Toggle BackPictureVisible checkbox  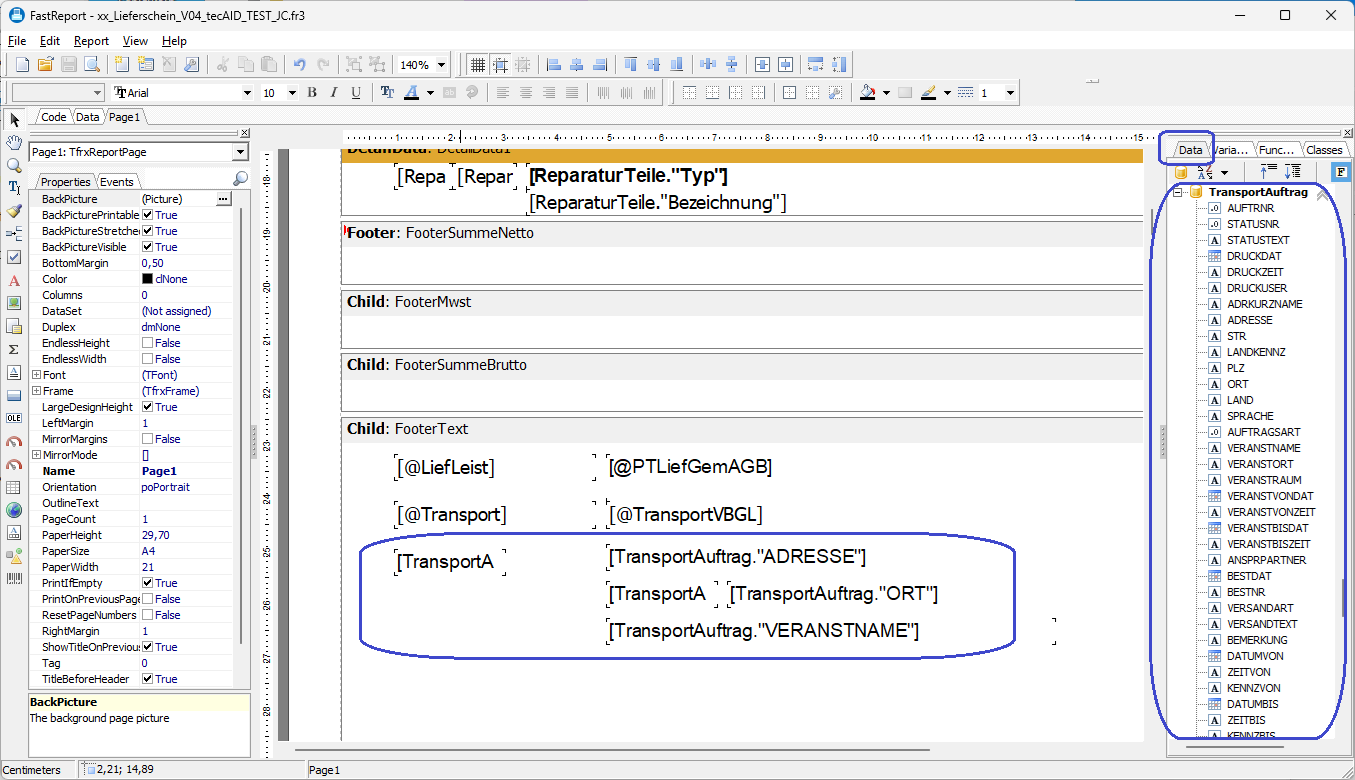(x=147, y=247)
